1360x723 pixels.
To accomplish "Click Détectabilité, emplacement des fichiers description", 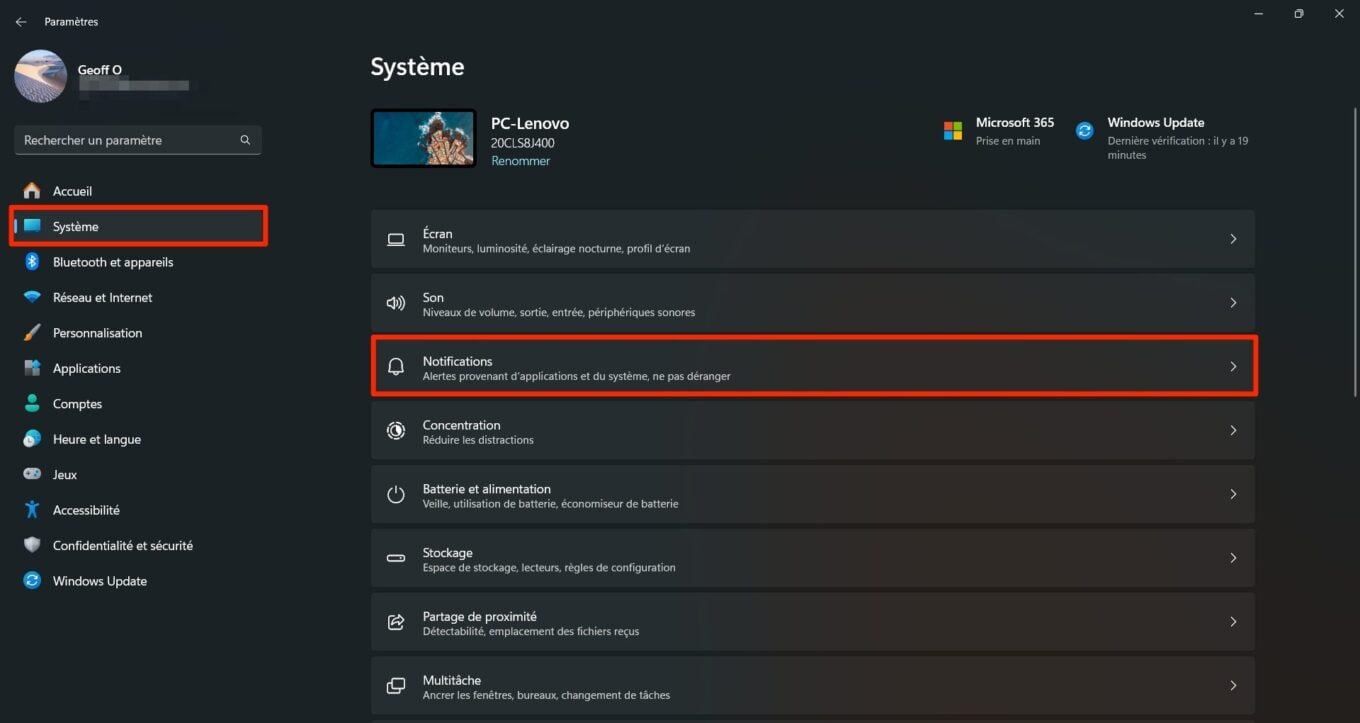I will (x=531, y=632).
